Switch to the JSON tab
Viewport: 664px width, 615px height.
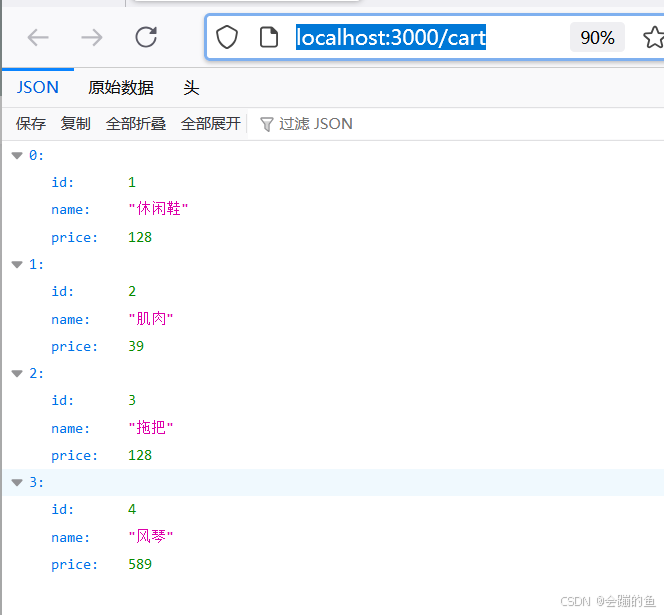pos(38,87)
